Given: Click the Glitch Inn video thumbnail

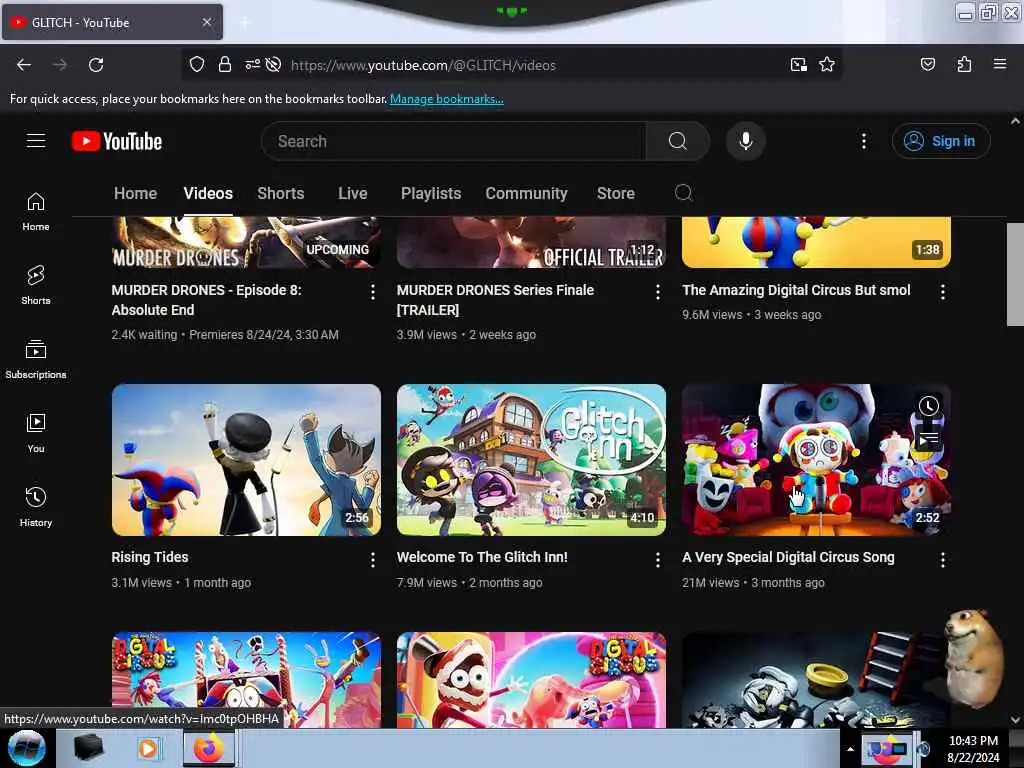Looking at the screenshot, I should [x=531, y=460].
